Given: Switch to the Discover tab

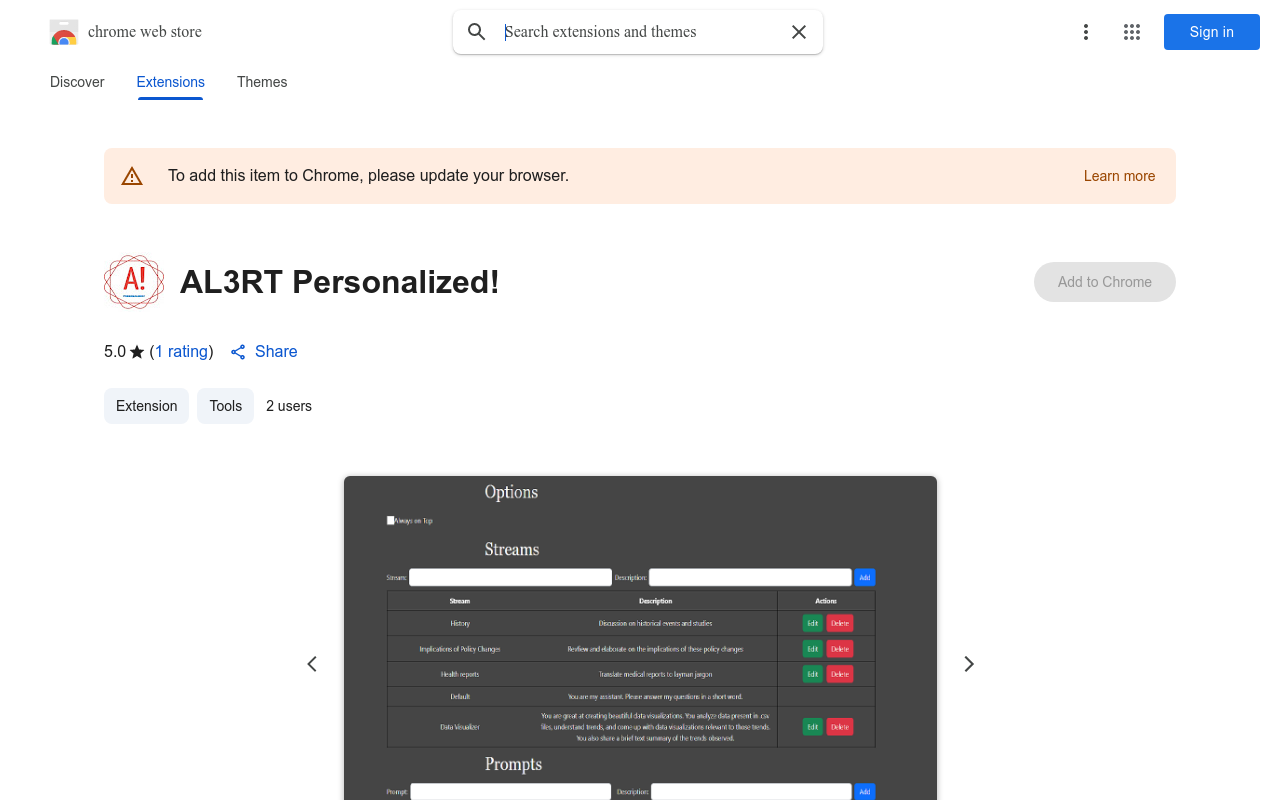Looking at the screenshot, I should [77, 82].
